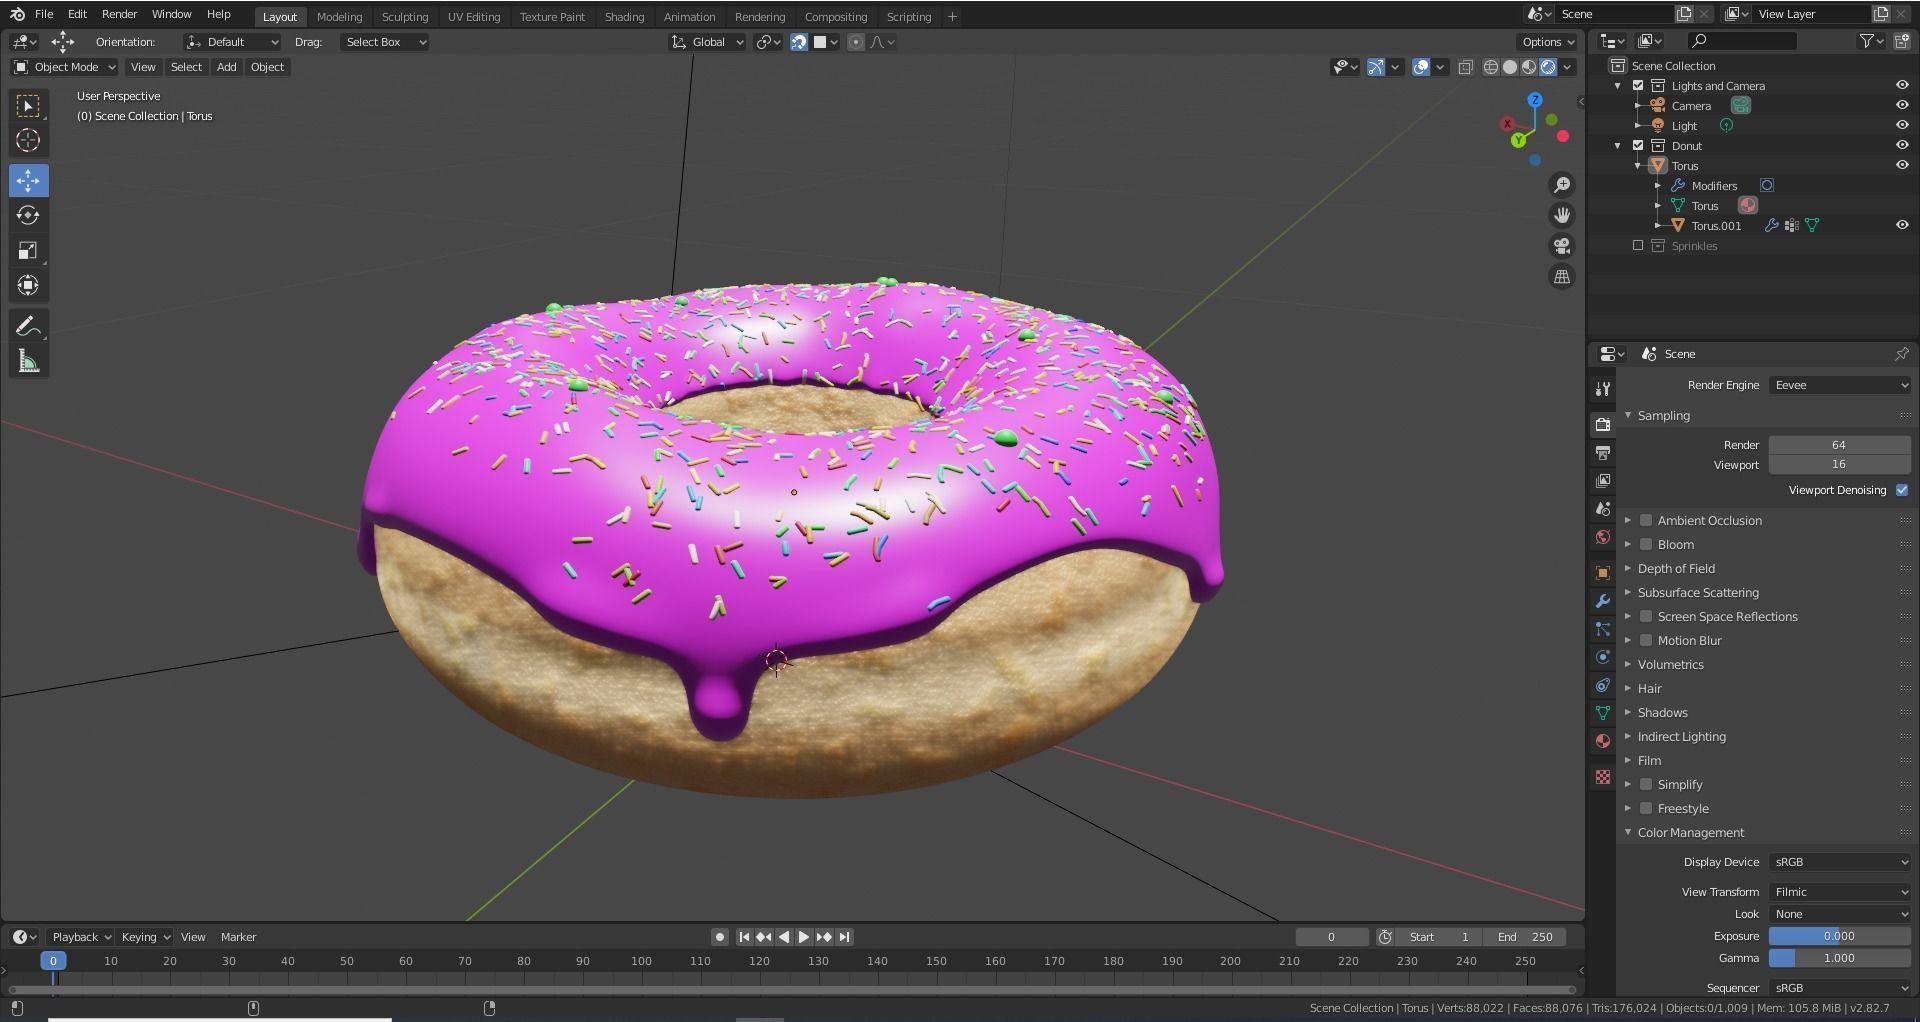Open the Render properties tab
This screenshot has height=1022, width=1920.
pyautogui.click(x=1603, y=425)
